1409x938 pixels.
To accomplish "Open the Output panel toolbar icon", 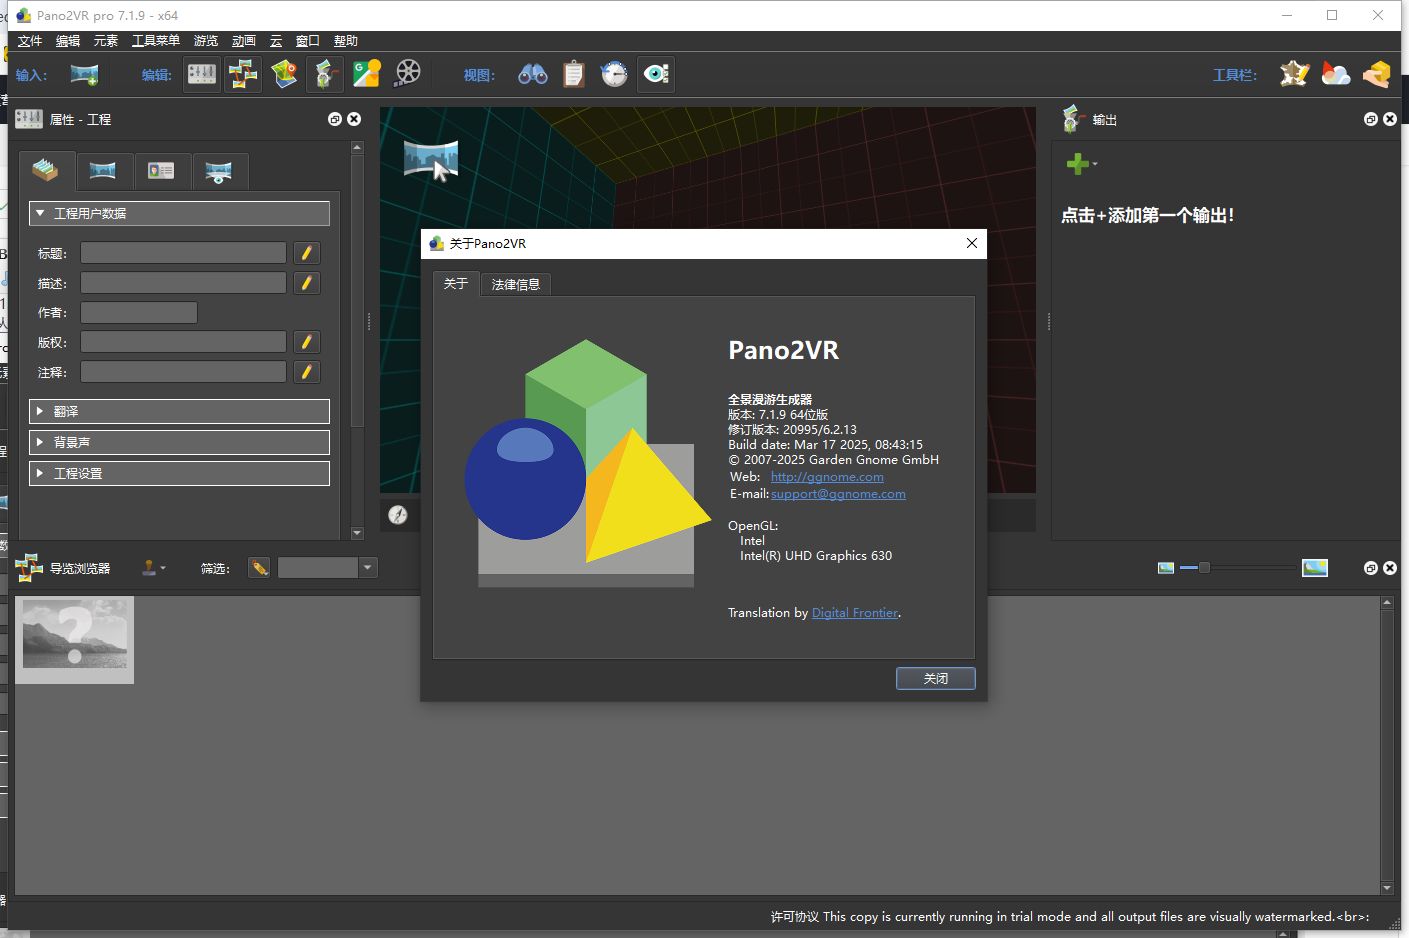I will (x=325, y=74).
